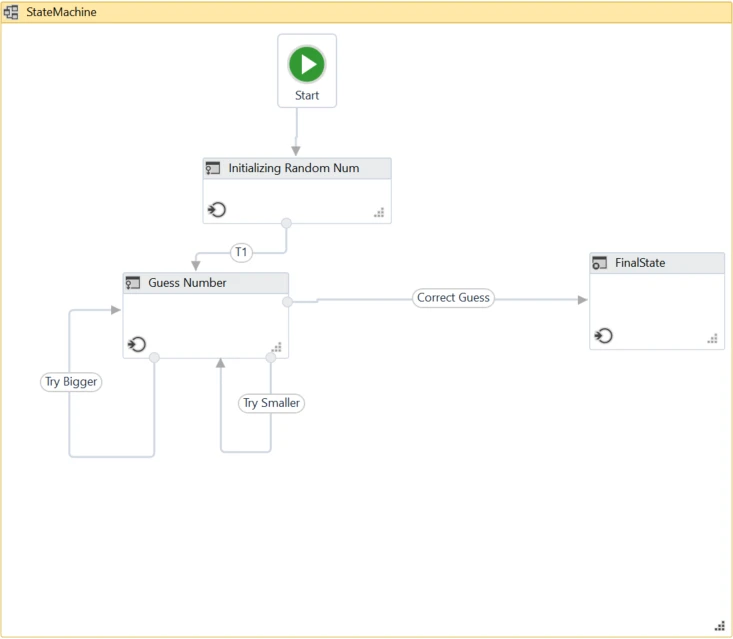Click the StateMachine icon in the header
The height and width of the screenshot is (639, 733).
[x=11, y=12]
